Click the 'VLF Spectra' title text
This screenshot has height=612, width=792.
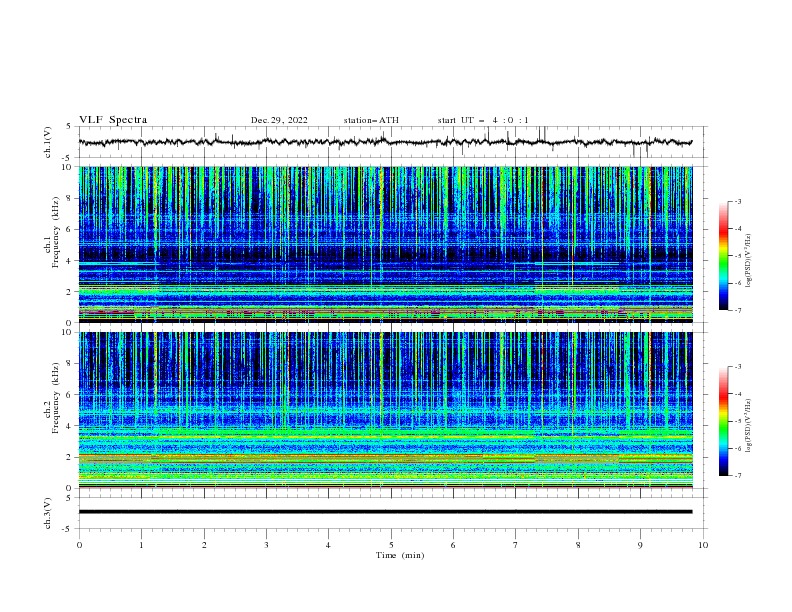tap(113, 120)
